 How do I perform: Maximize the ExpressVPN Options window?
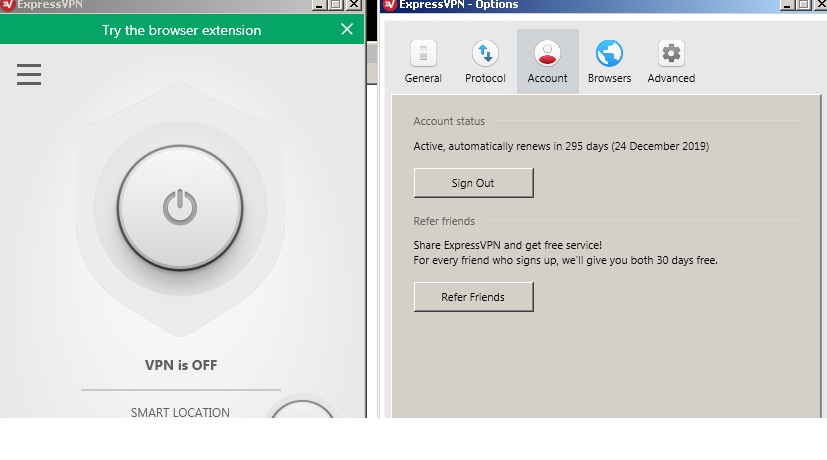pos(804,5)
